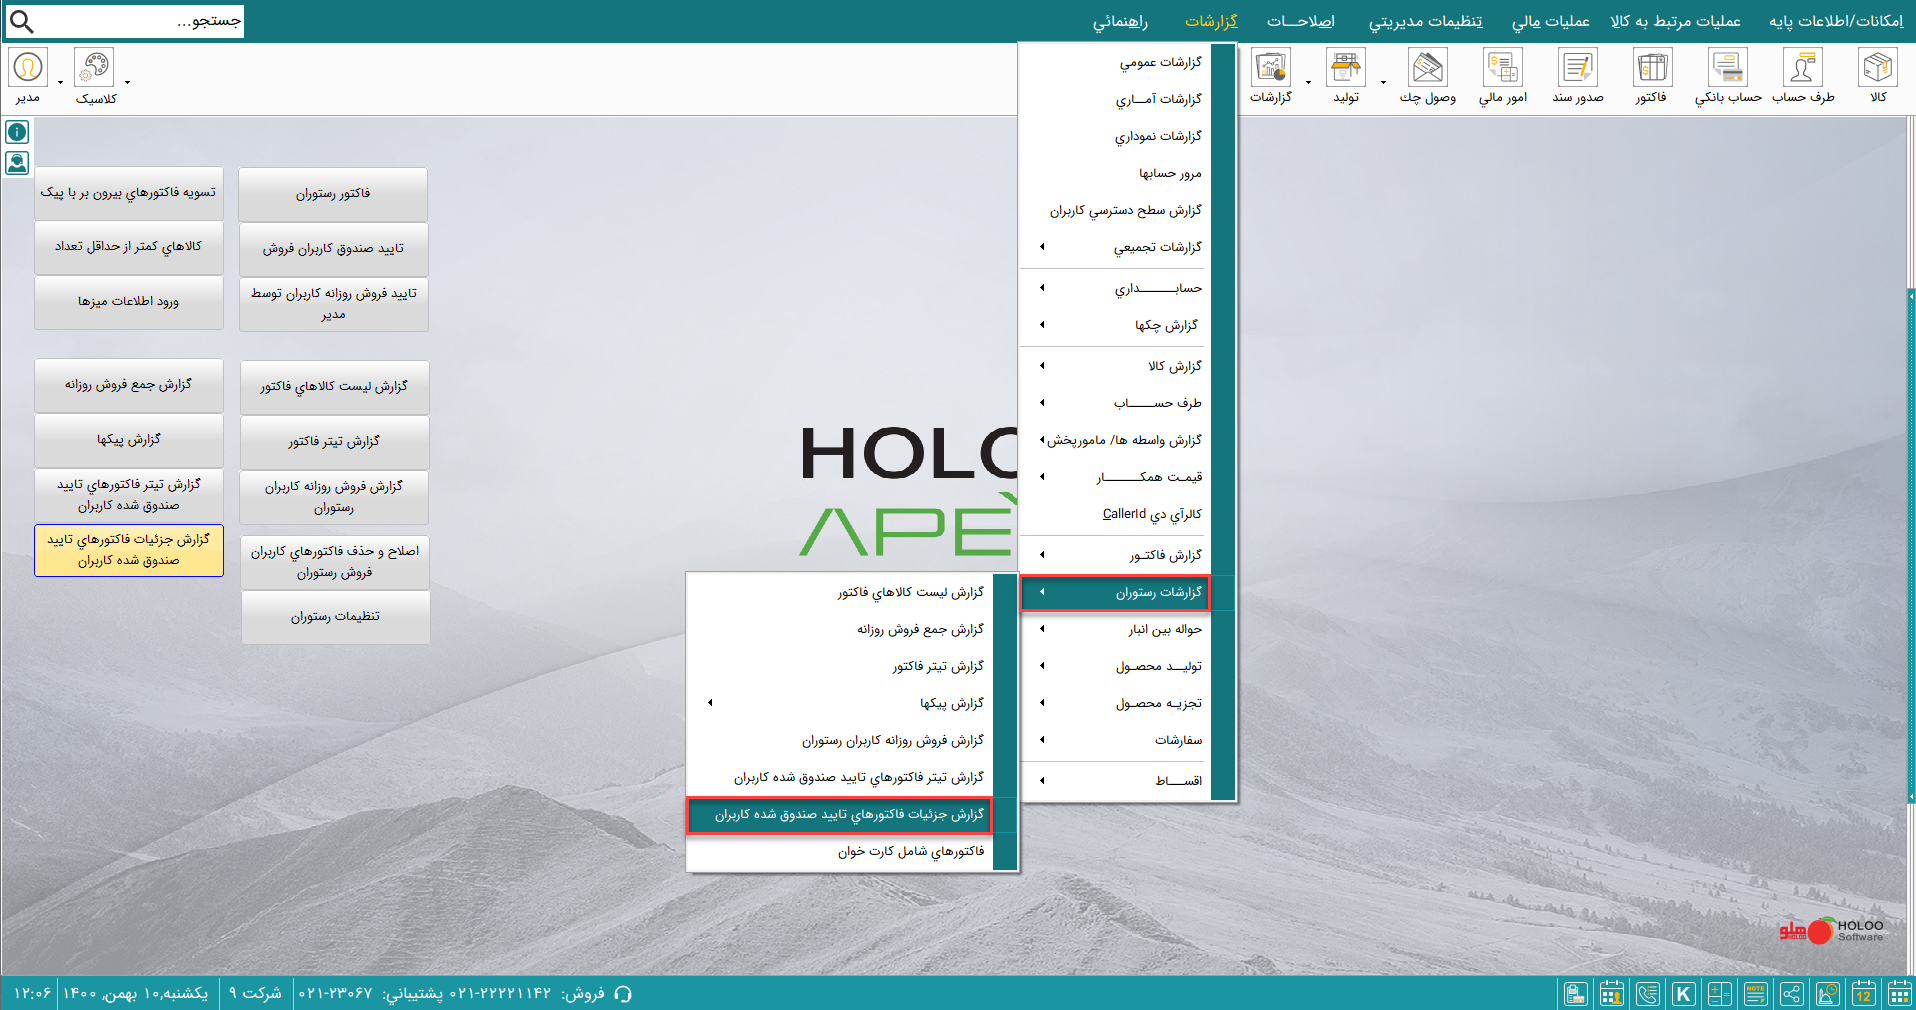Click the شرکت ۹ status bar entry

pos(255,993)
